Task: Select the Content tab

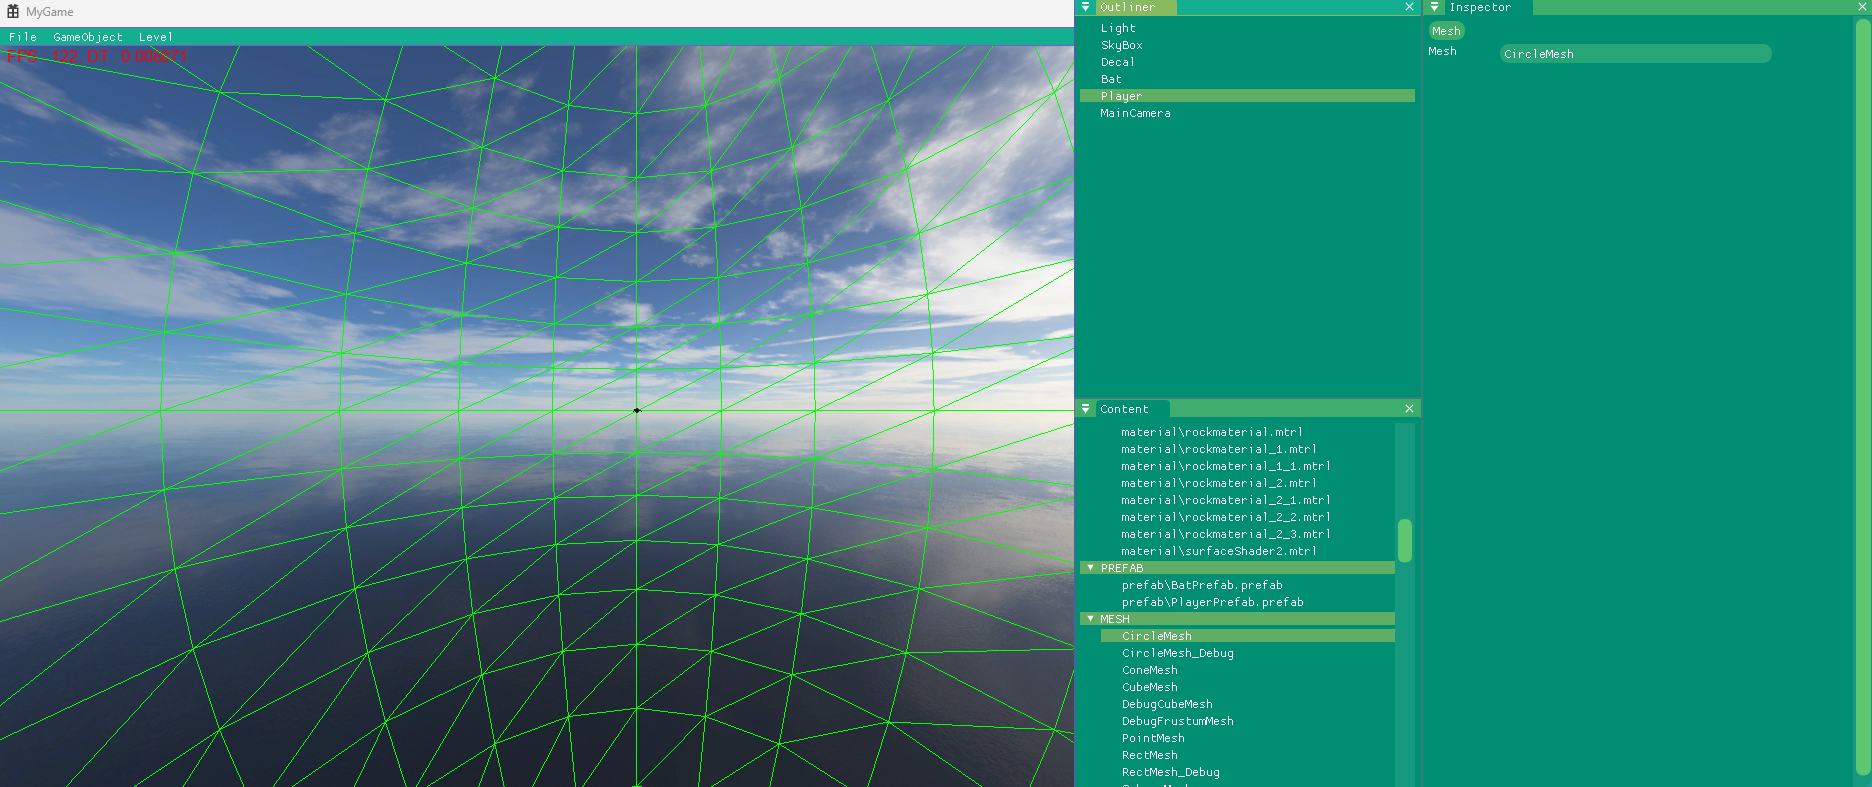Action: [1132, 409]
